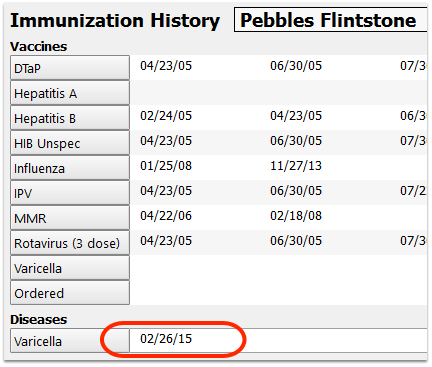Click the Rotavirus (3 dose) button
The height and width of the screenshot is (367, 432).
[70, 243]
